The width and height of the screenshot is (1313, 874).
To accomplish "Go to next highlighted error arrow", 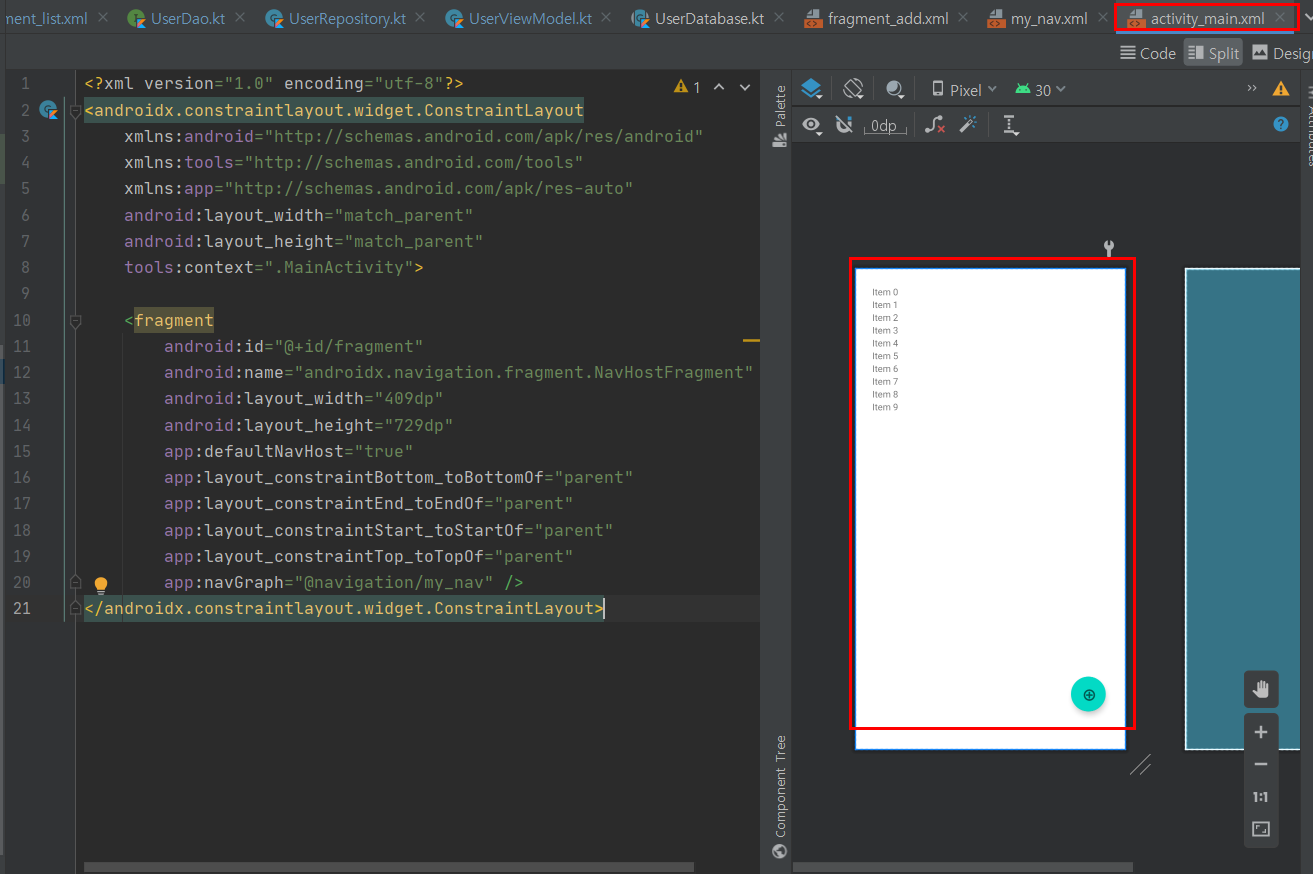I will 744,87.
